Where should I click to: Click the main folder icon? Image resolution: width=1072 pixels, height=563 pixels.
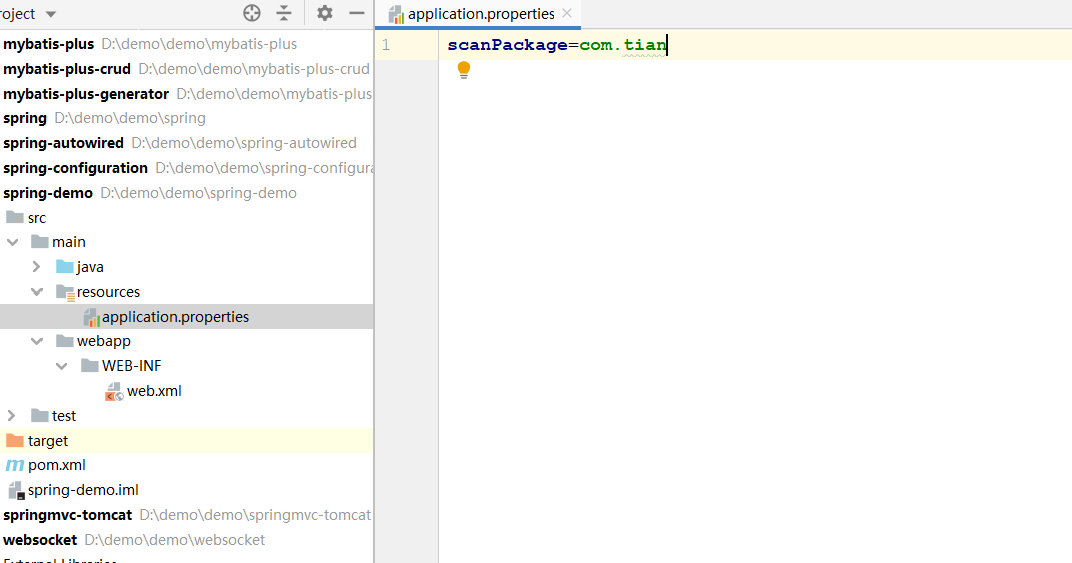pos(40,242)
